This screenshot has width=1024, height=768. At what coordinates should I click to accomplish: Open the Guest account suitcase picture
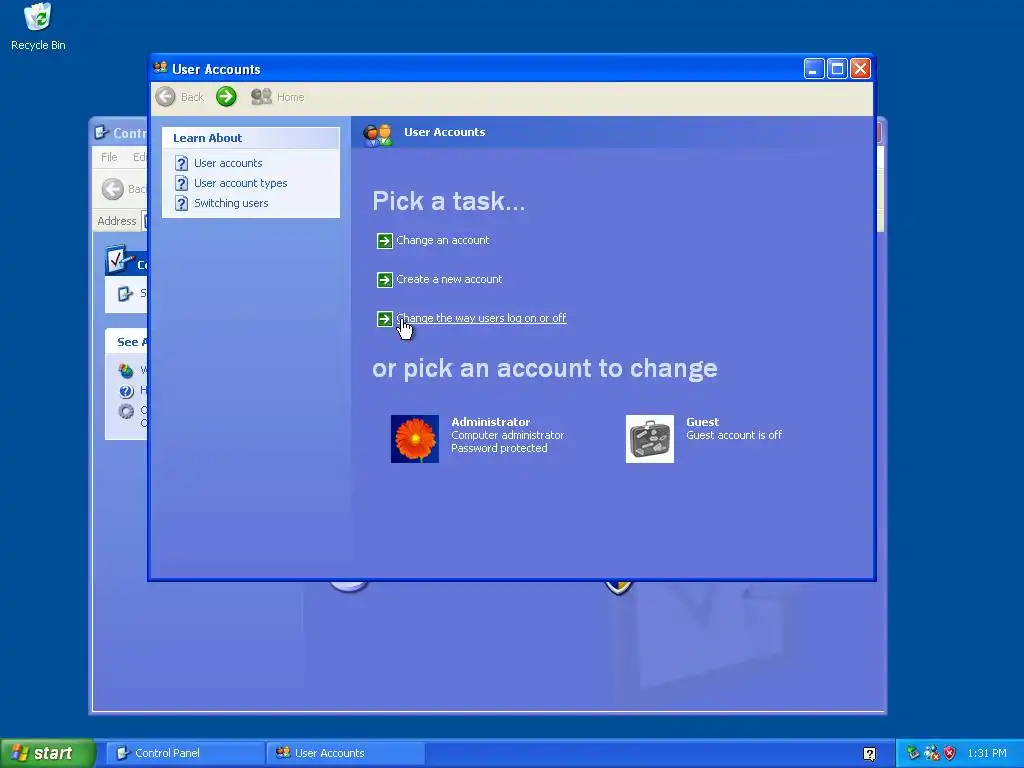[650, 439]
